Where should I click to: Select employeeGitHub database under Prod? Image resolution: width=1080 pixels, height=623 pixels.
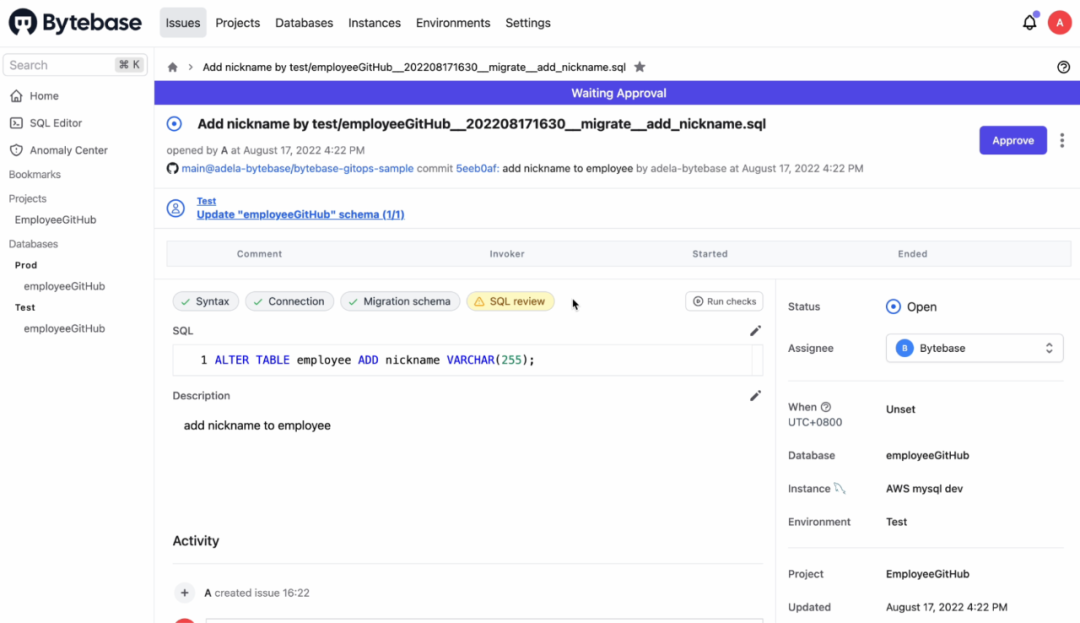pyautogui.click(x=64, y=286)
